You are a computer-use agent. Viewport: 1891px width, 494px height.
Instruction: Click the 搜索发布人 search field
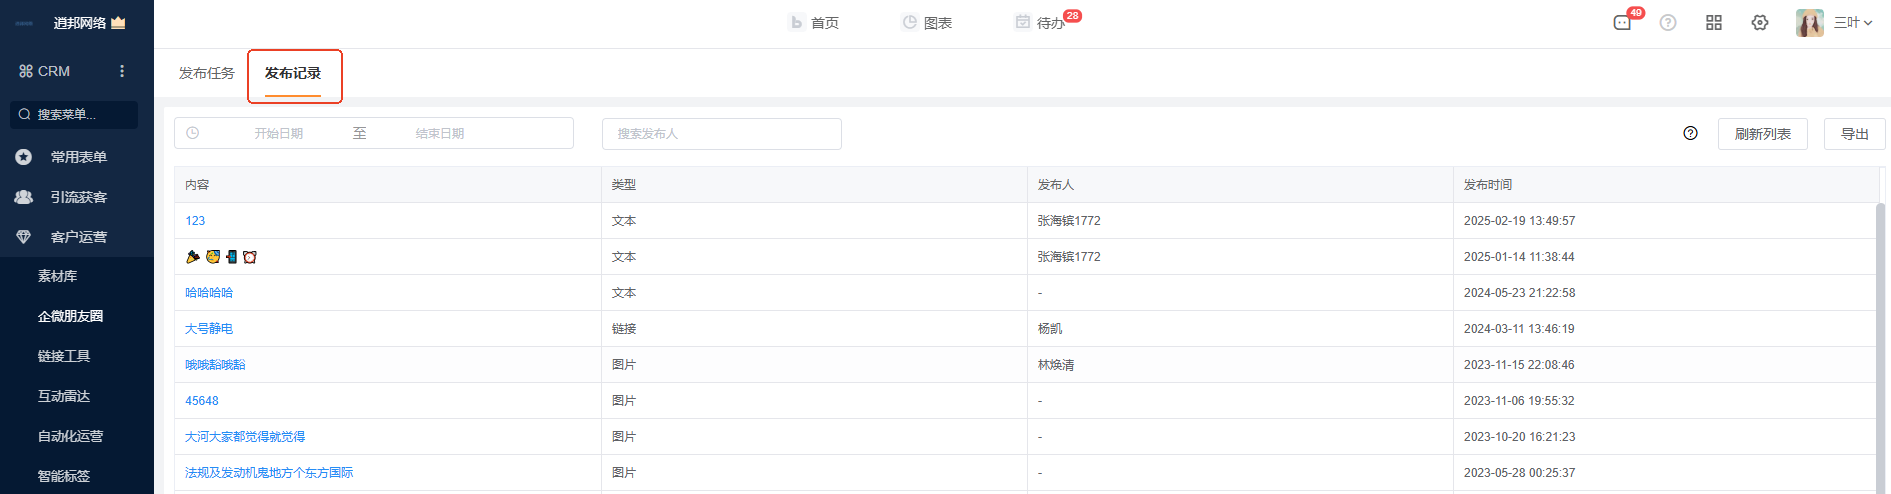pyautogui.click(x=721, y=134)
